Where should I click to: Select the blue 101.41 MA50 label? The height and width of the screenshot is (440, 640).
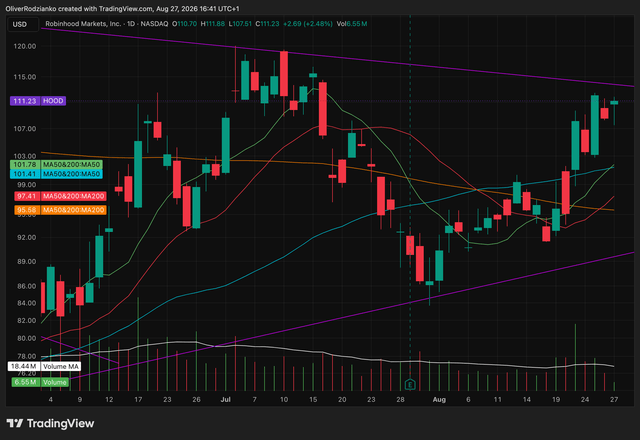coord(56,174)
